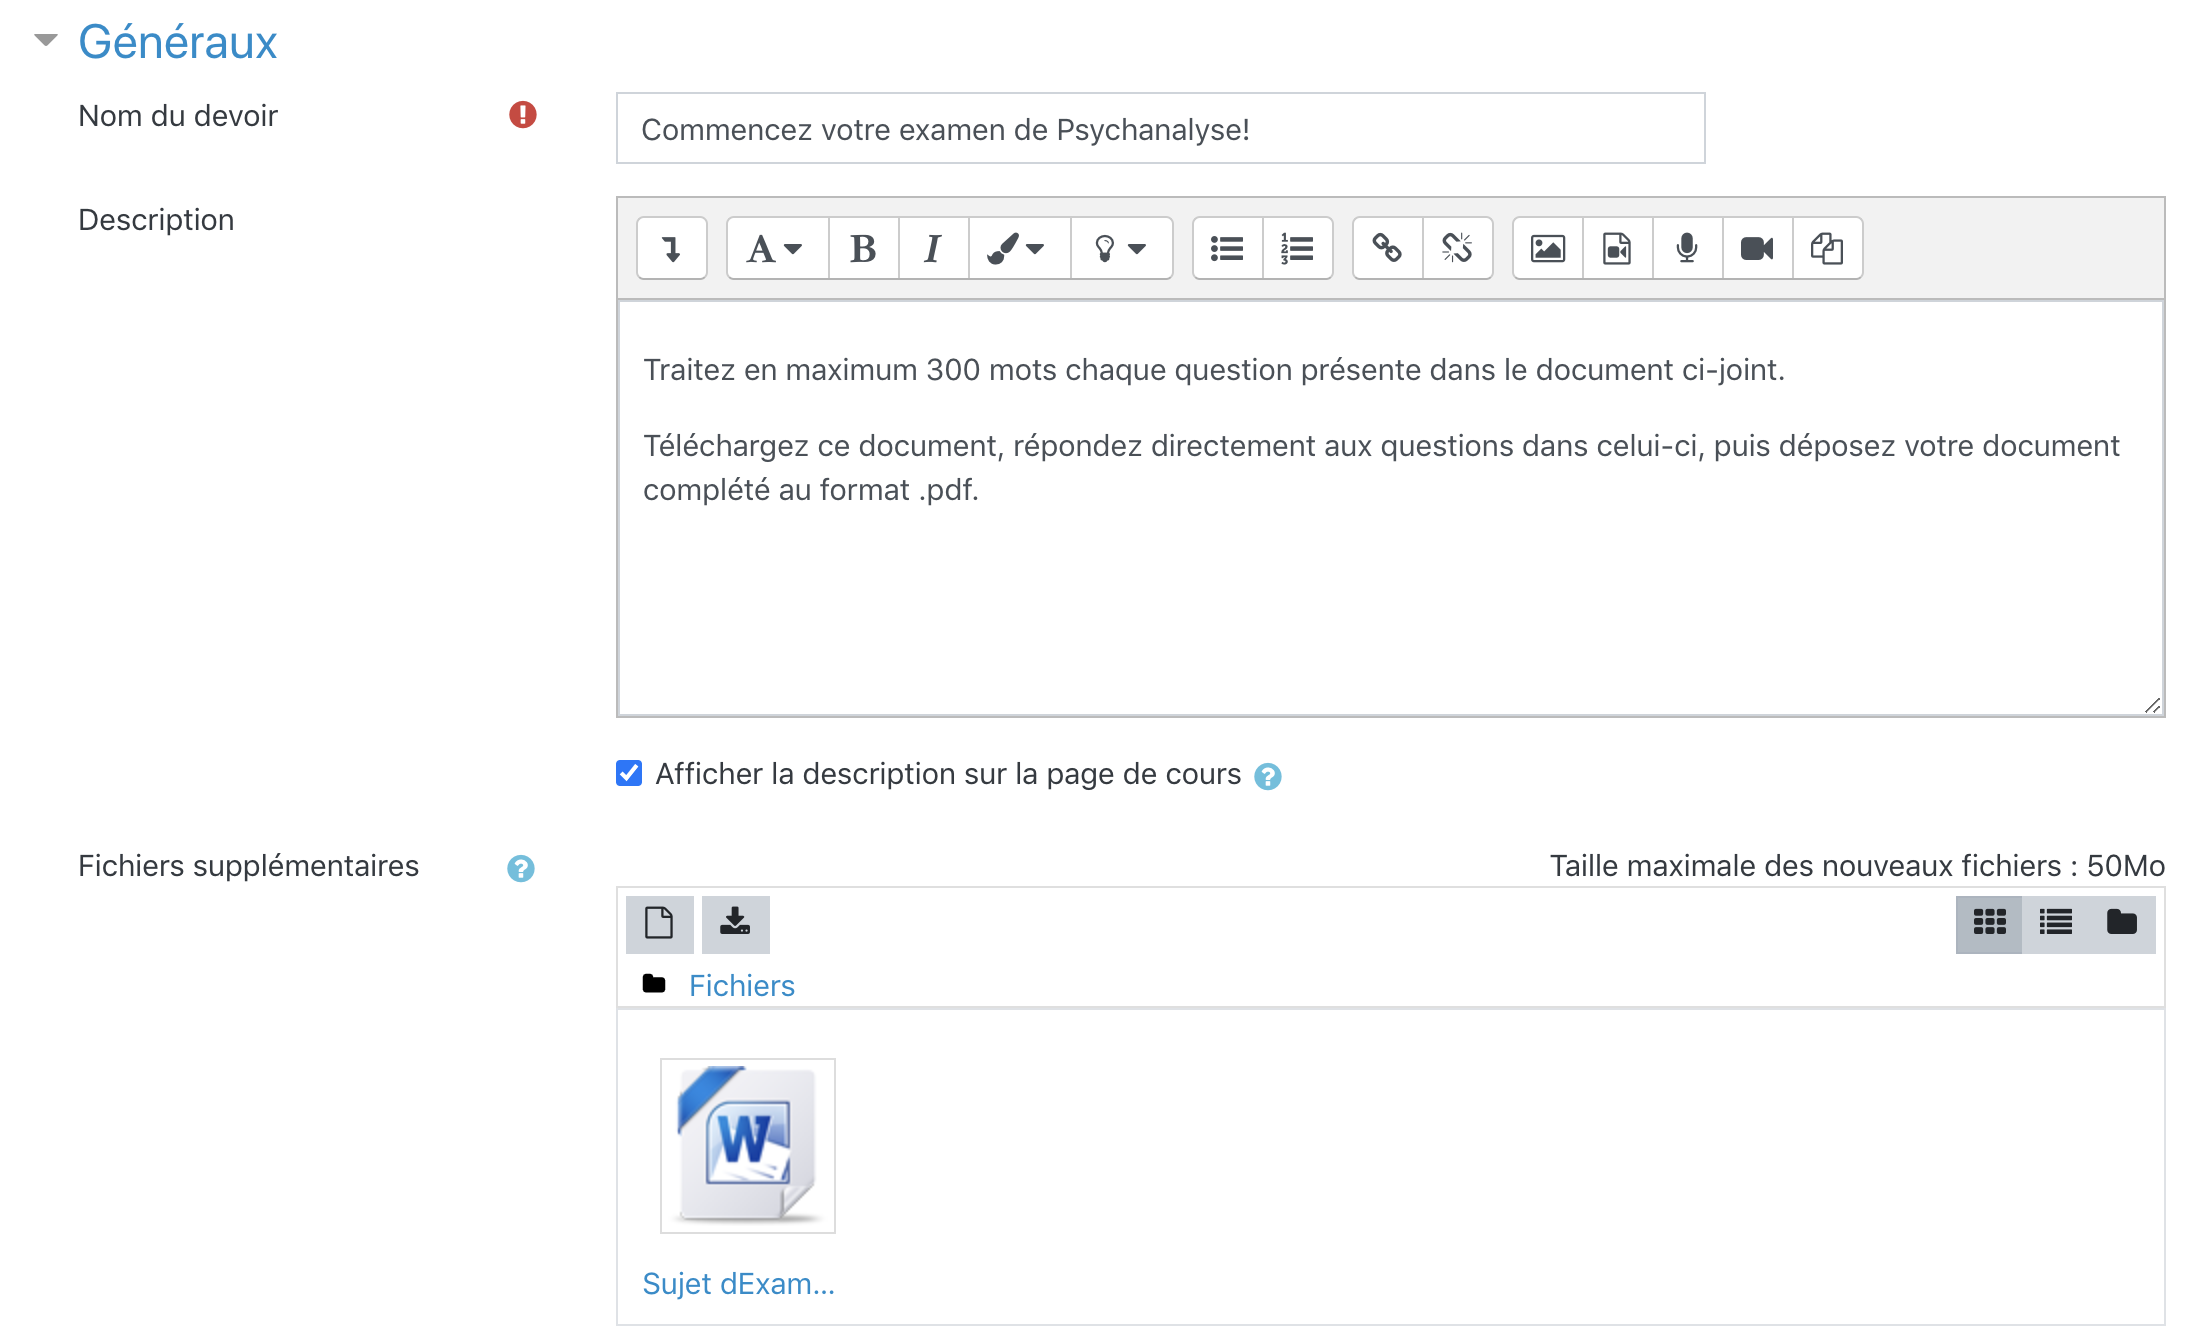Uncheck Afficher la description sur la page
This screenshot has width=2196, height=1342.
point(629,773)
